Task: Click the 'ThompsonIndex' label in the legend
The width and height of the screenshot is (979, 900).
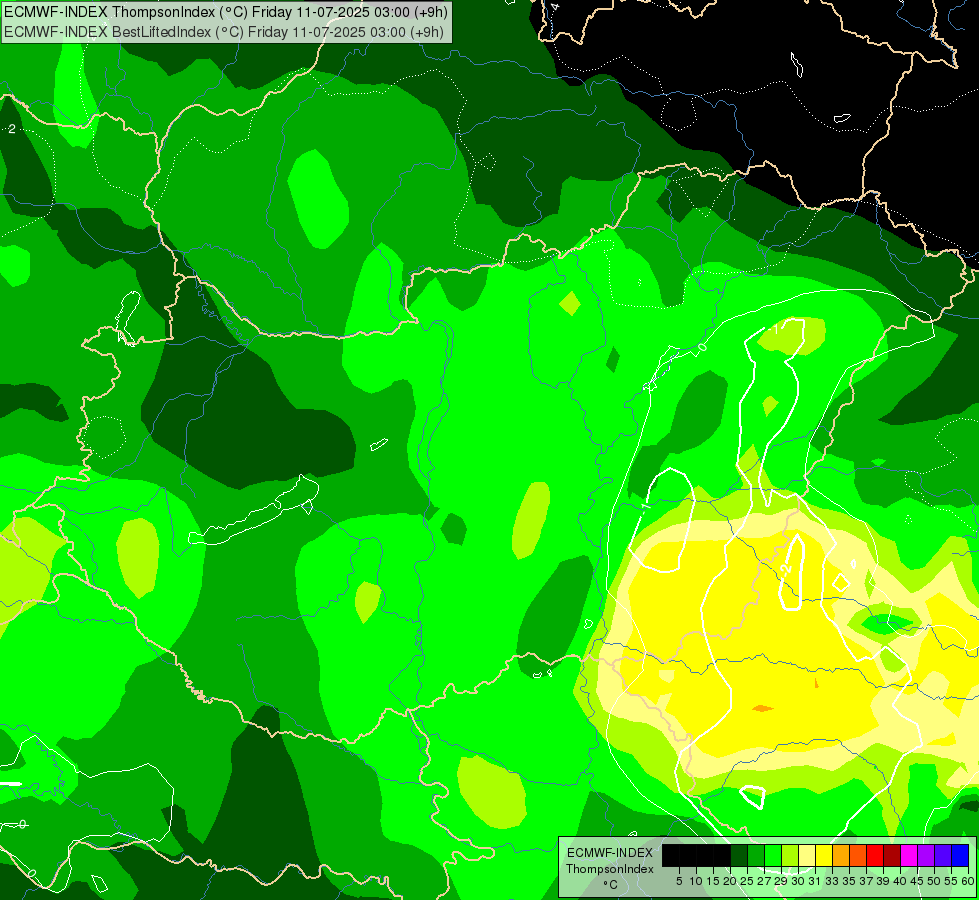Action: 610,869
